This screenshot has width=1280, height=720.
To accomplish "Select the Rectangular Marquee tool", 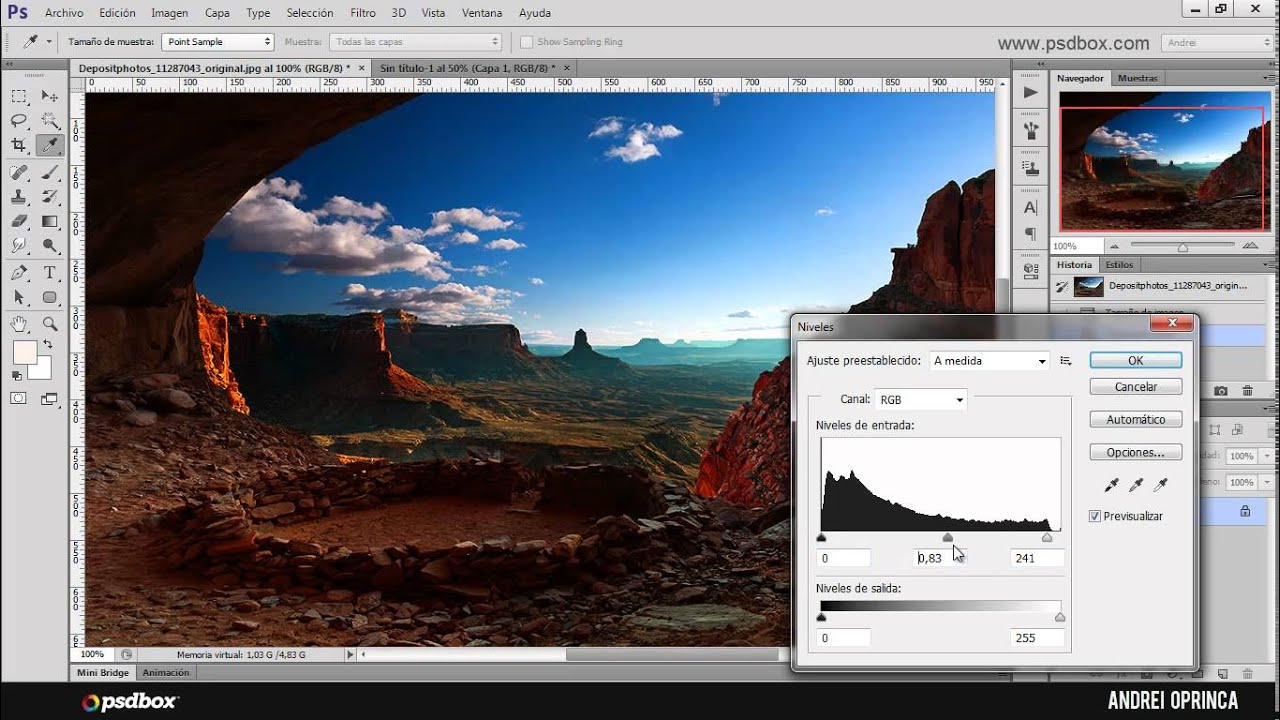I will coord(19,96).
